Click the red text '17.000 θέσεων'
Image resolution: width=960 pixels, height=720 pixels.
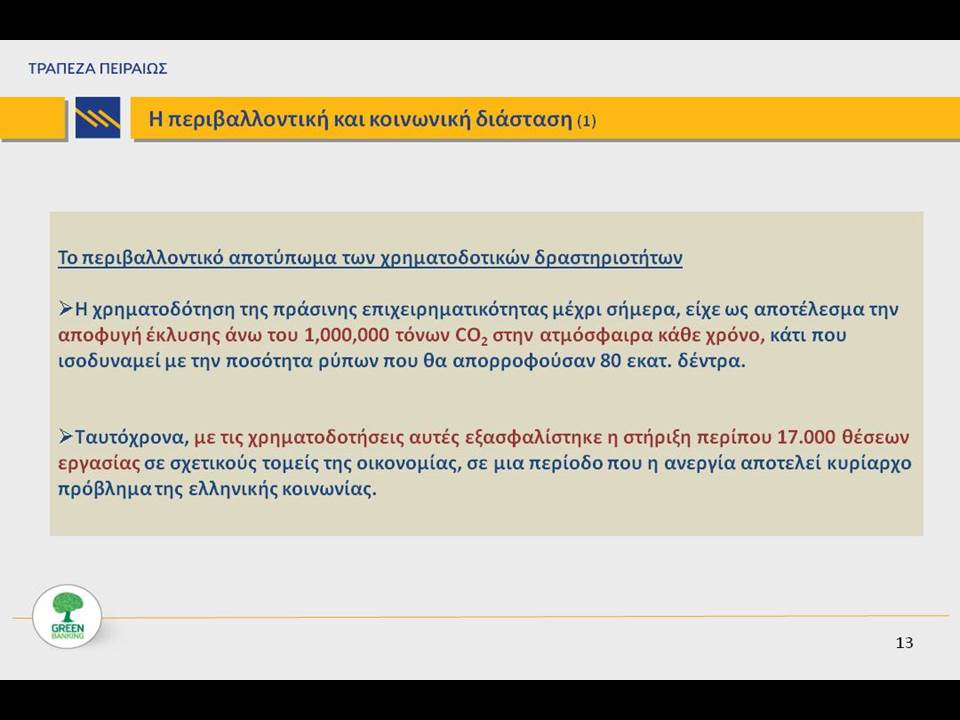click(843, 437)
